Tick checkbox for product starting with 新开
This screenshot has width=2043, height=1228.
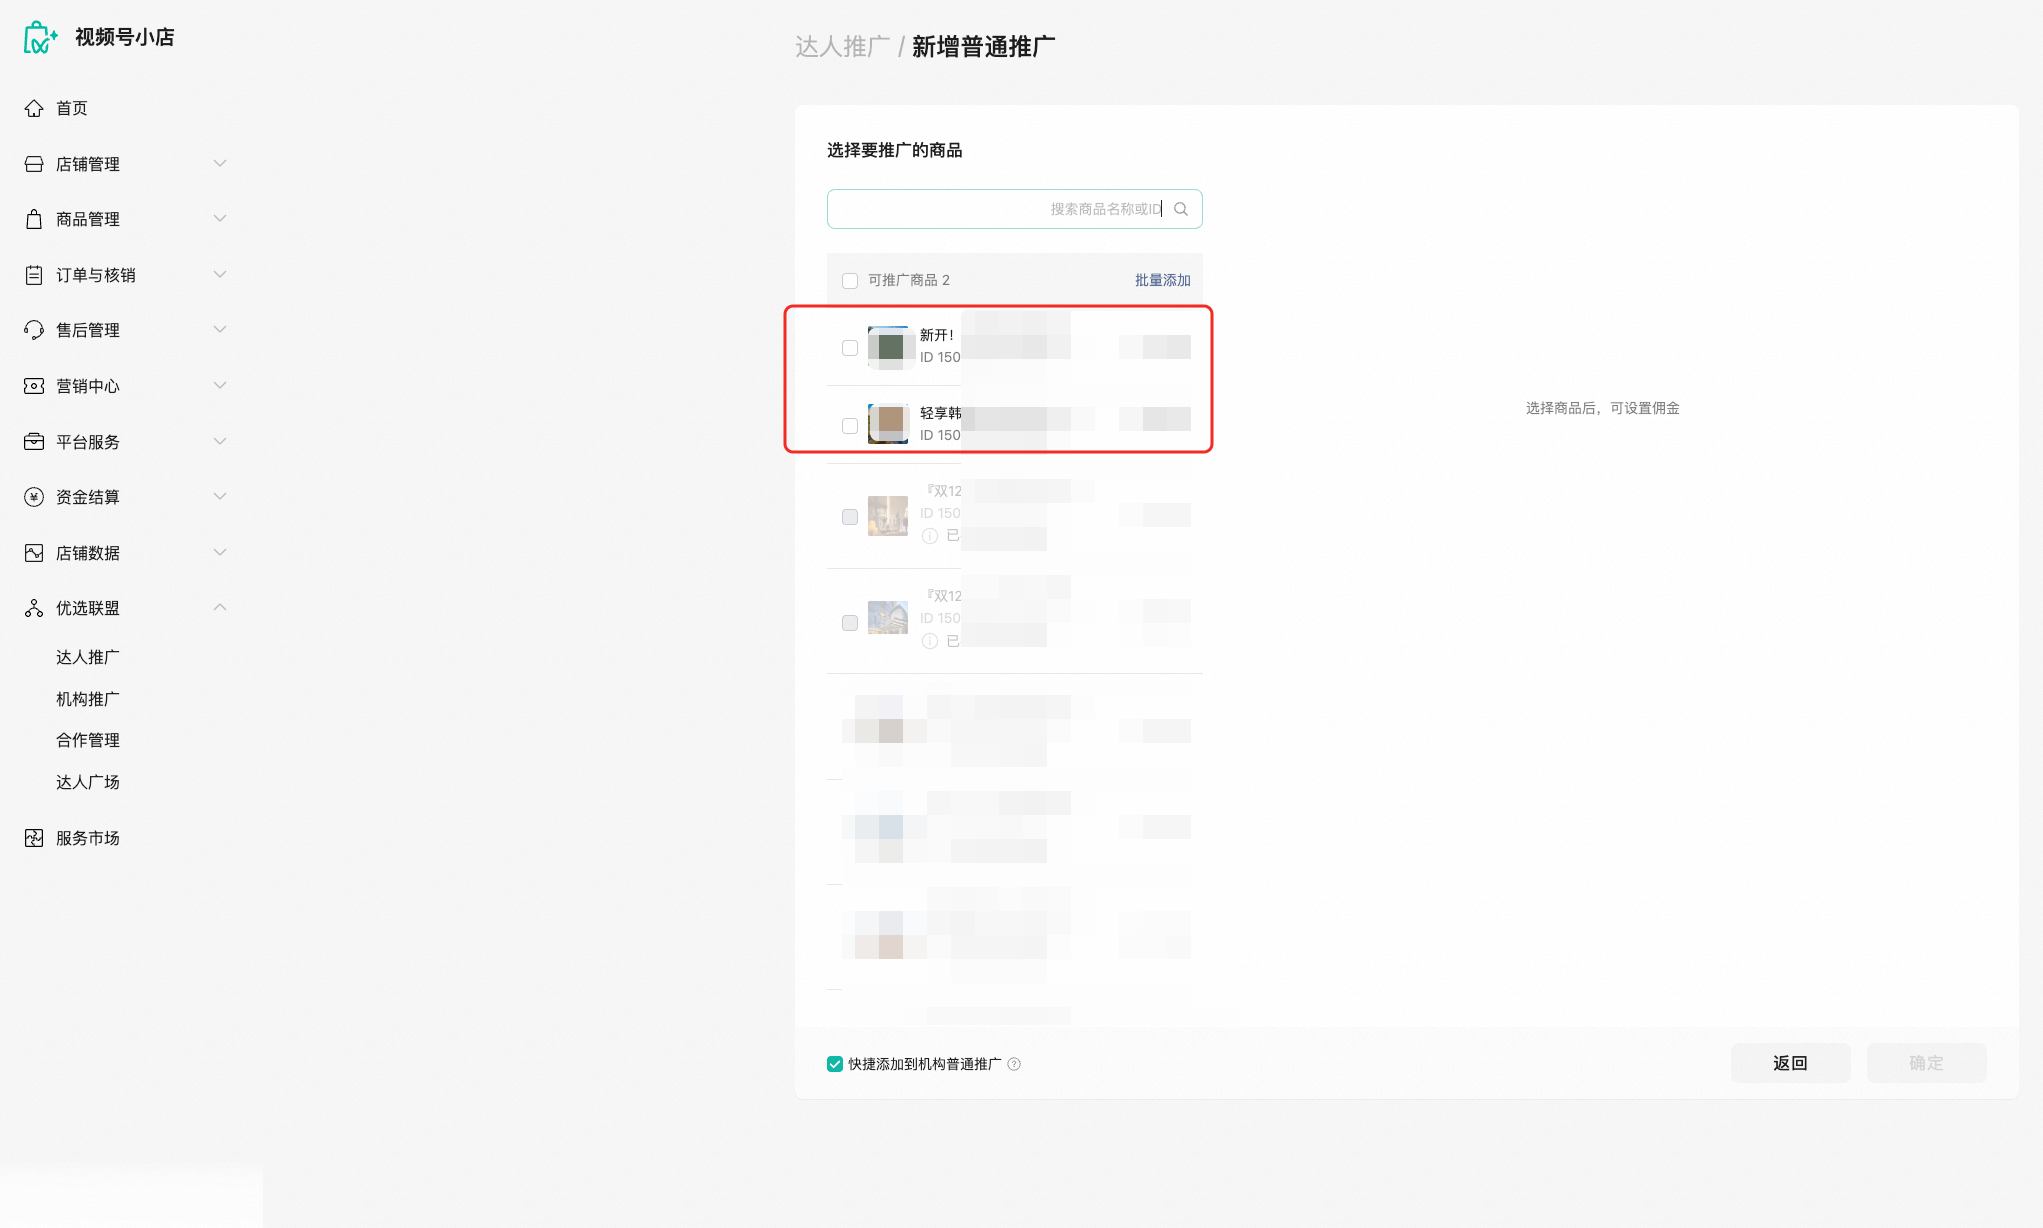850,348
